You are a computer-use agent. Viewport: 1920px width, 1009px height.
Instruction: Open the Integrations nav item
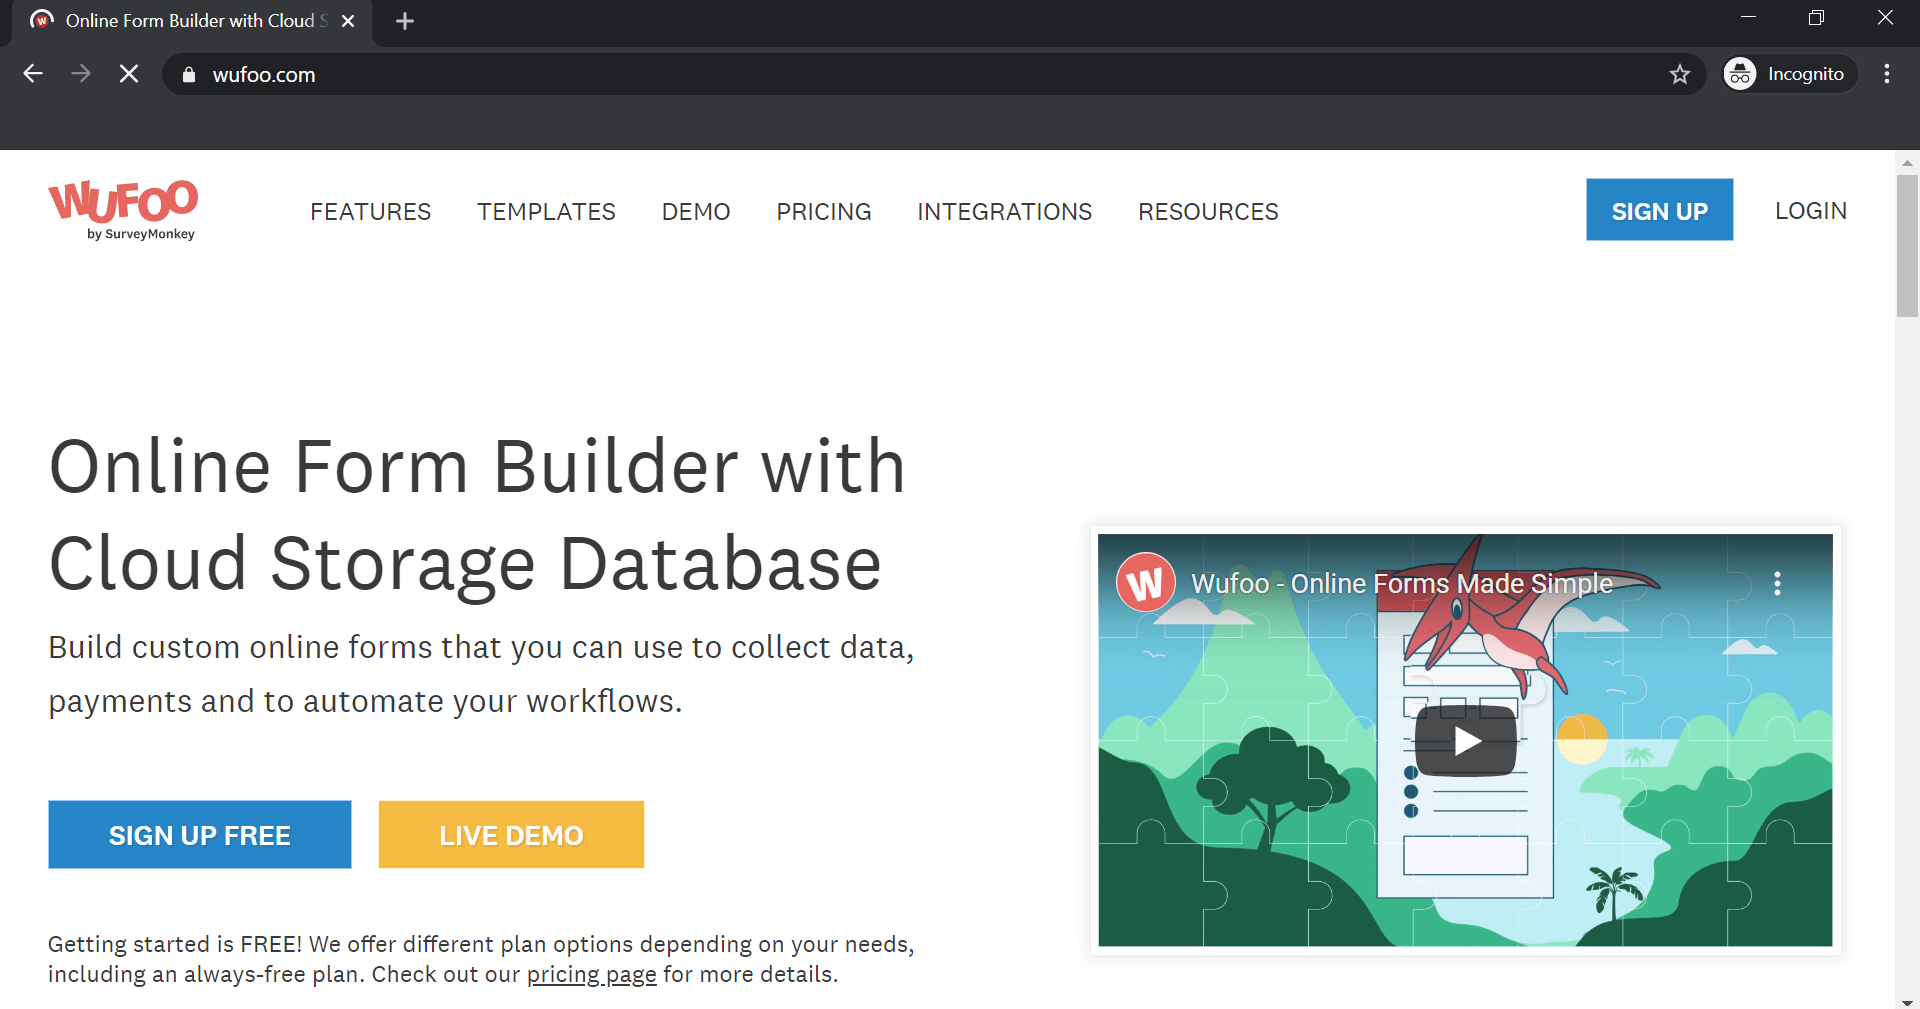point(1005,212)
